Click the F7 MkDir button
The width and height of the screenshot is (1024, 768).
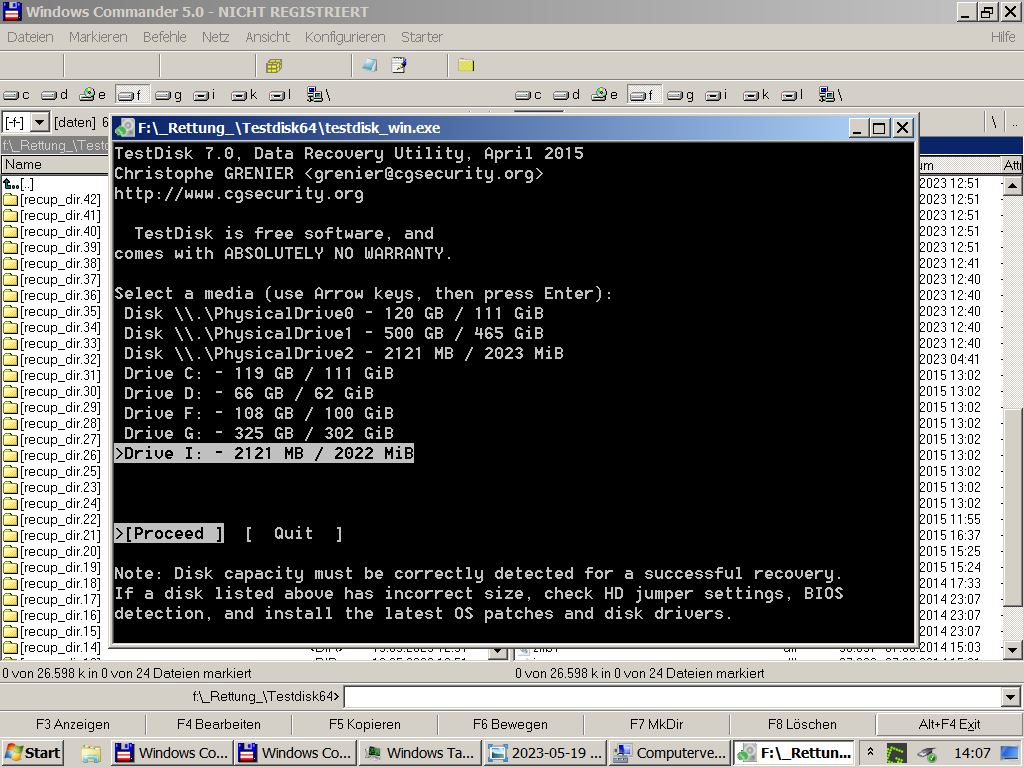click(656, 724)
